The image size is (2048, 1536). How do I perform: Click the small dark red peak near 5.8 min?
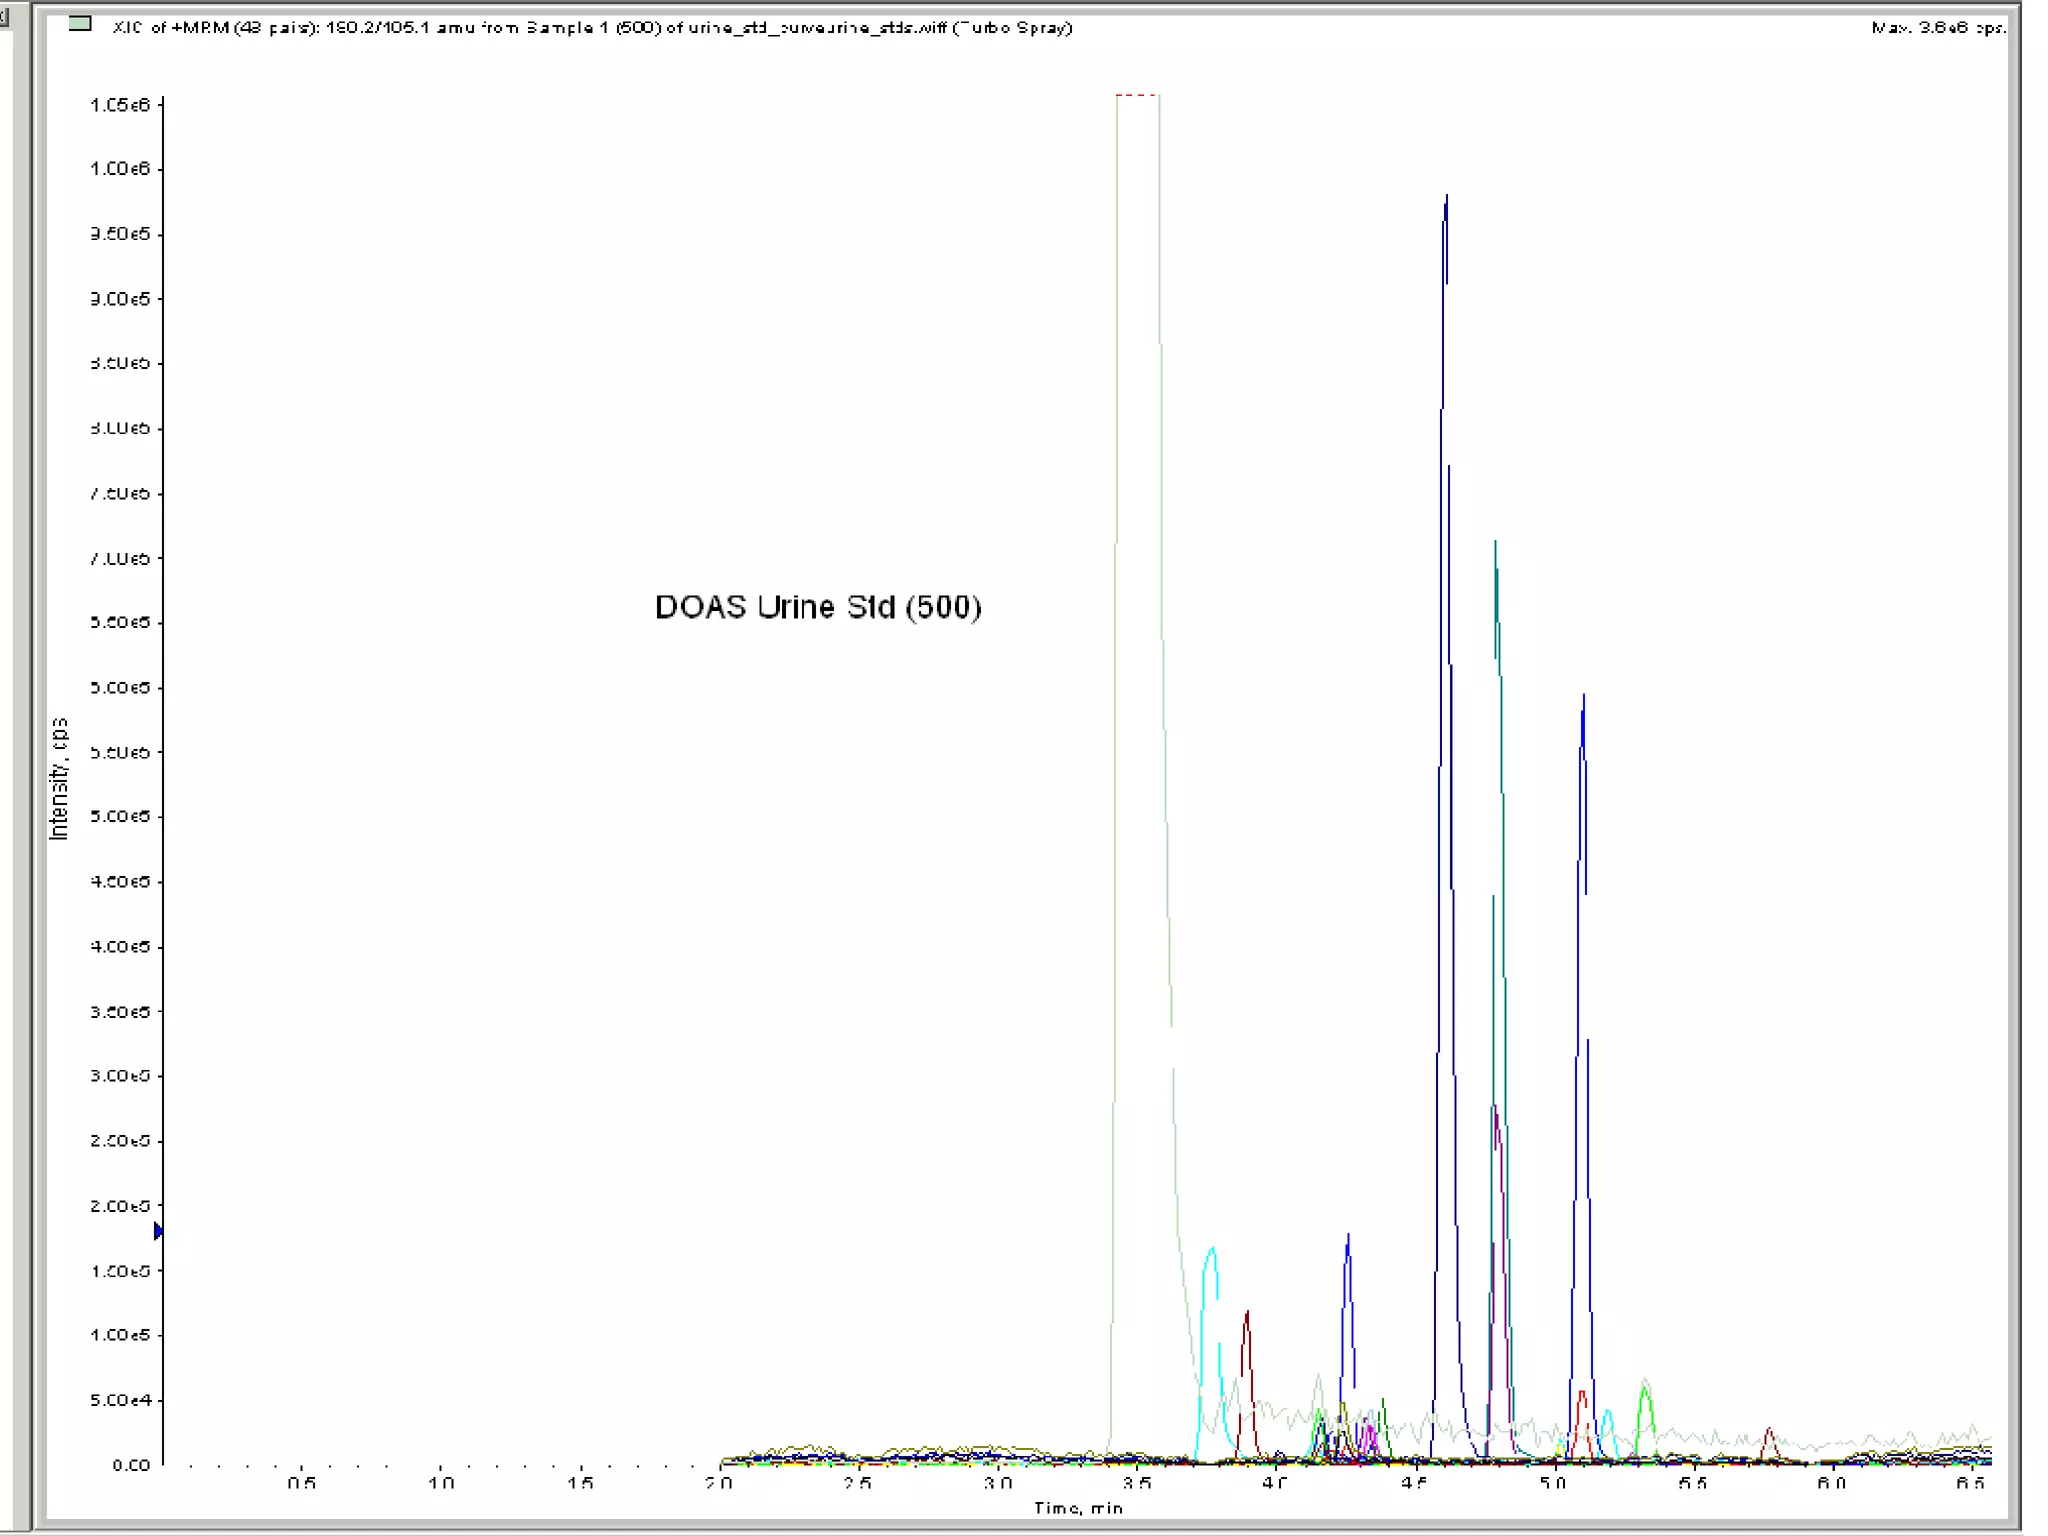coord(1769,1431)
